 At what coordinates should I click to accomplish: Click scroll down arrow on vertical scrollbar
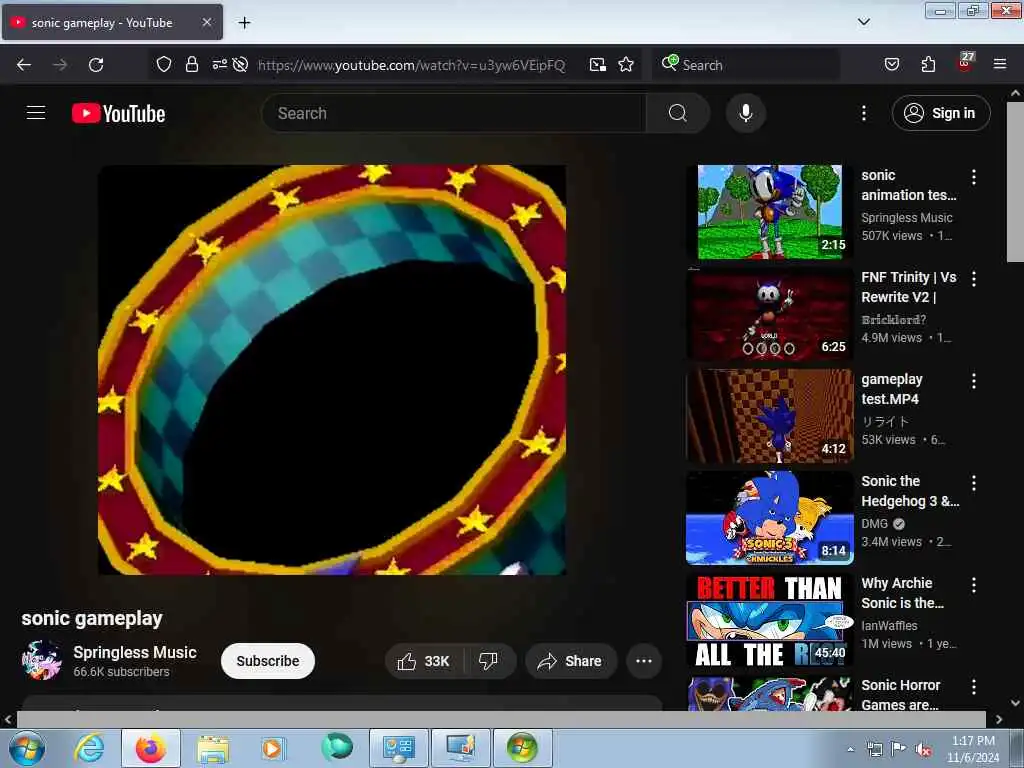click(x=1015, y=703)
